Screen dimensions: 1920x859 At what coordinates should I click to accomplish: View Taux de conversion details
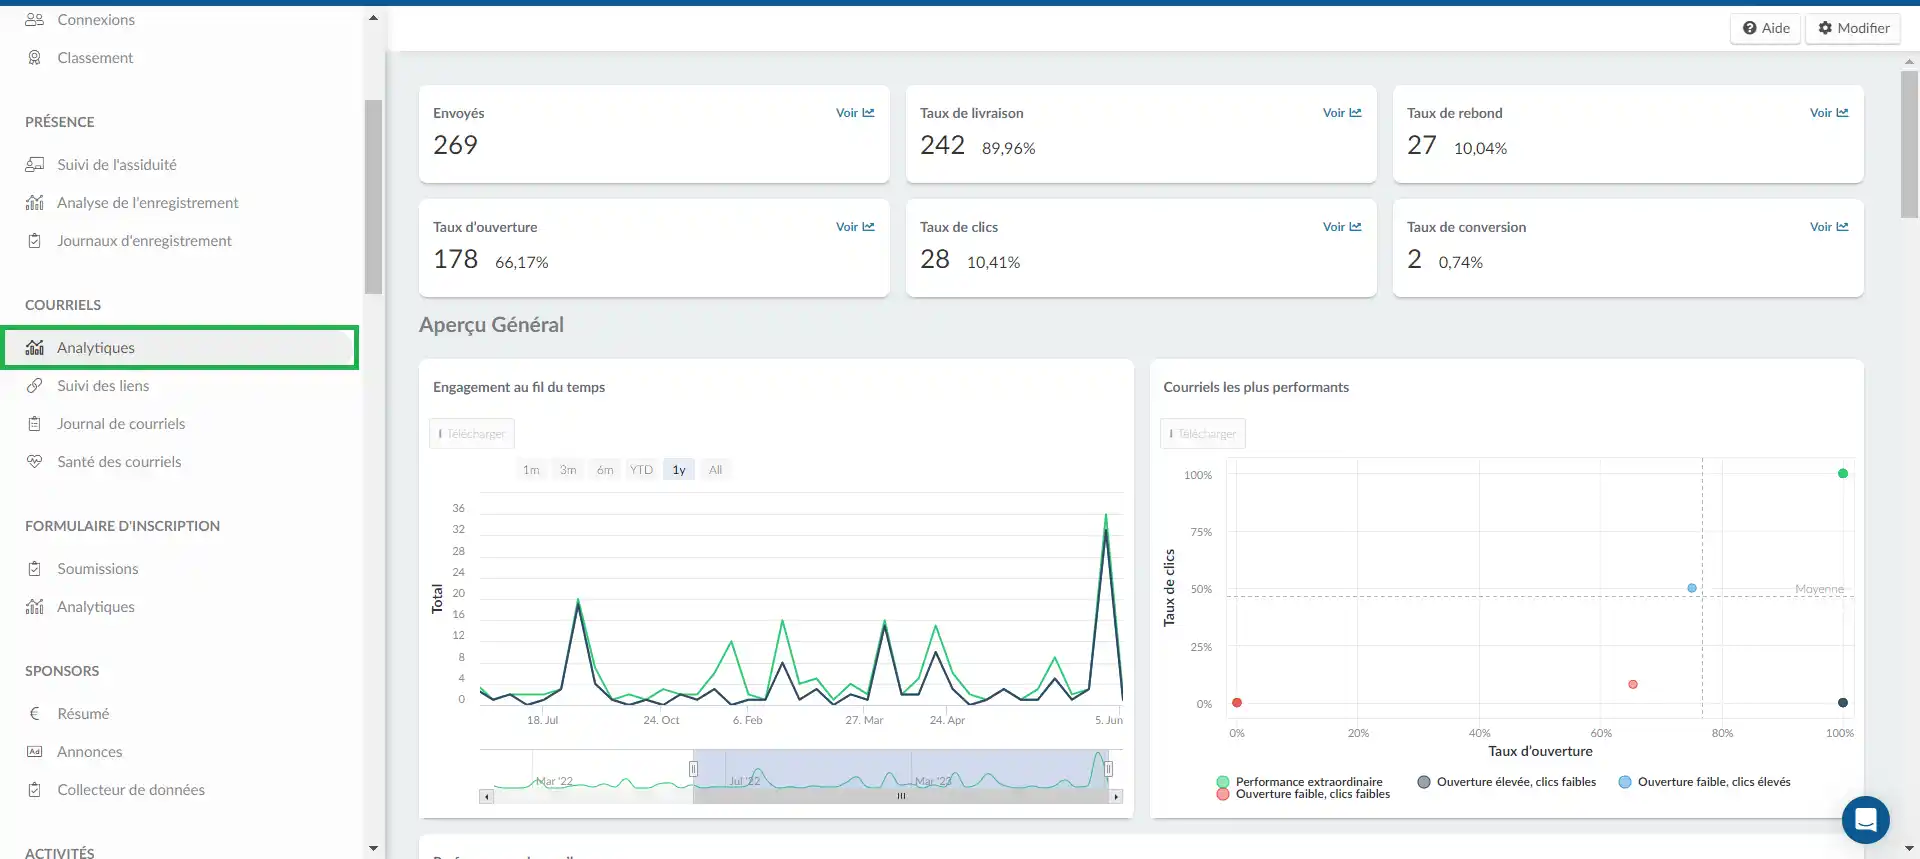(x=1829, y=227)
